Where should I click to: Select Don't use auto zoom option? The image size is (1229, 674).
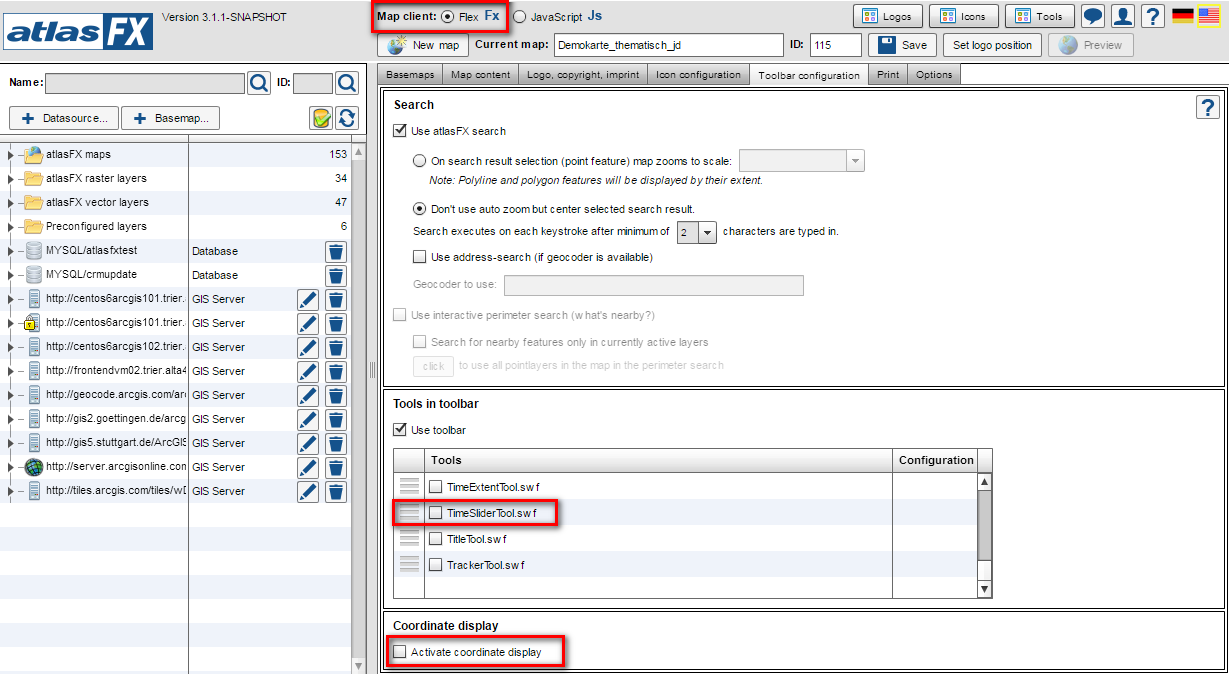420,209
